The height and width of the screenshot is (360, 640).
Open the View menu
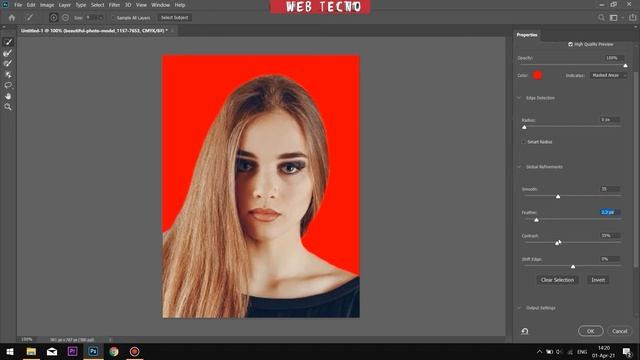141,5
